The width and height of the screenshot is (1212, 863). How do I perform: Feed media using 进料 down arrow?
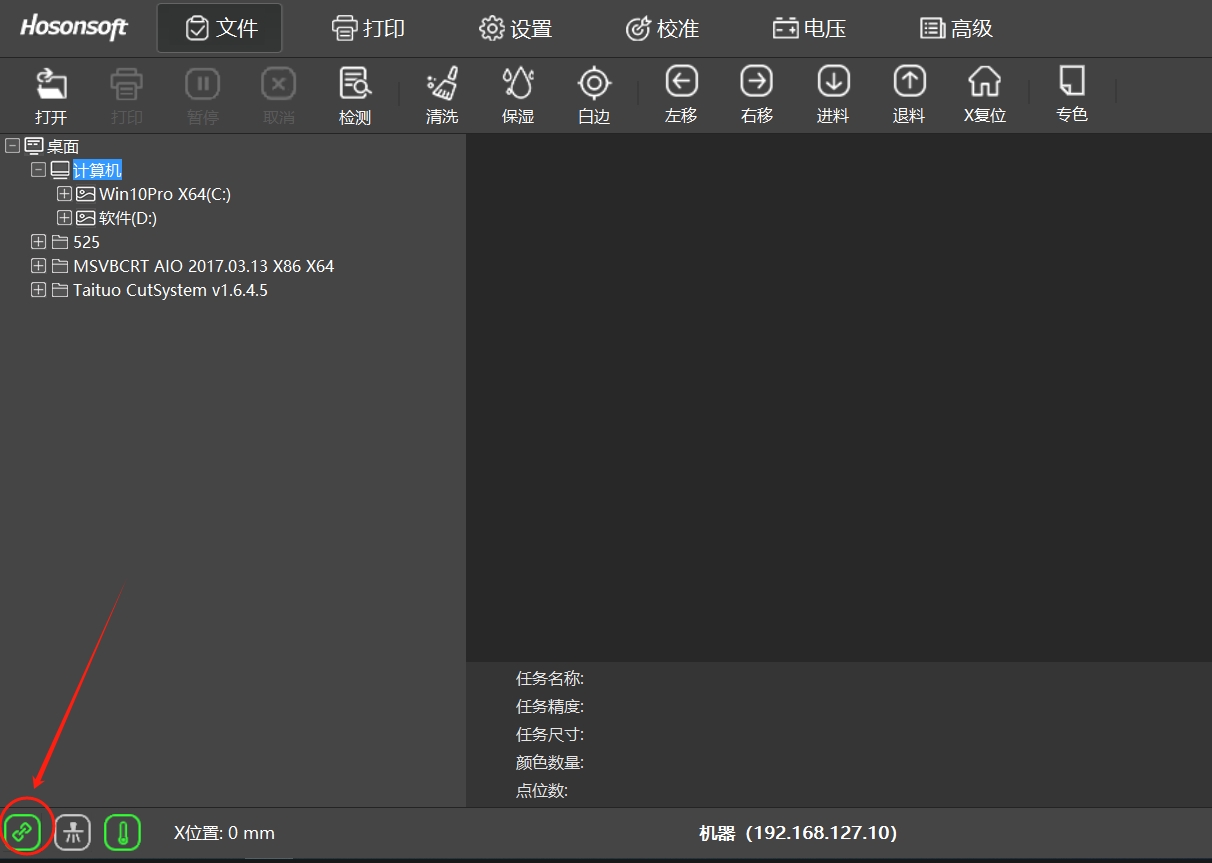click(833, 82)
